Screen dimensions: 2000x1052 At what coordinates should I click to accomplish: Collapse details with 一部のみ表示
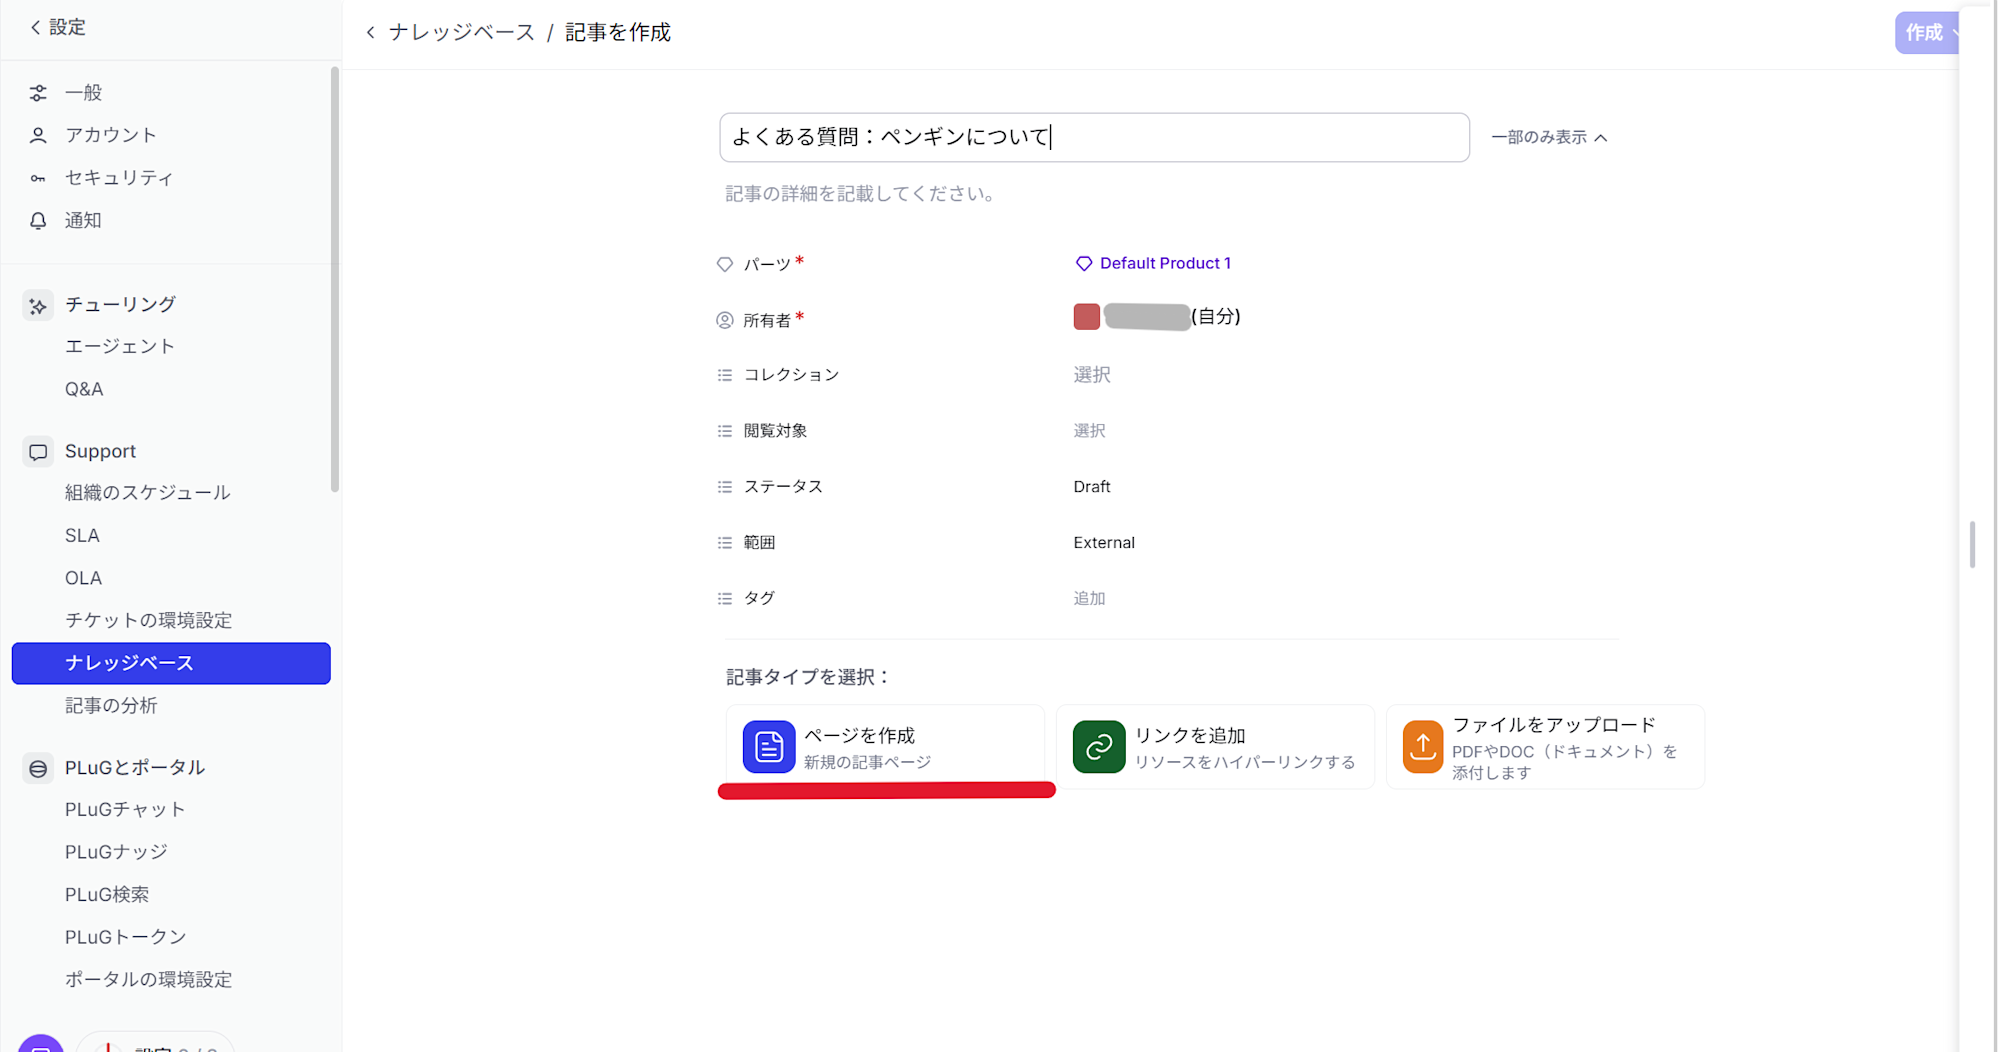pos(1549,138)
